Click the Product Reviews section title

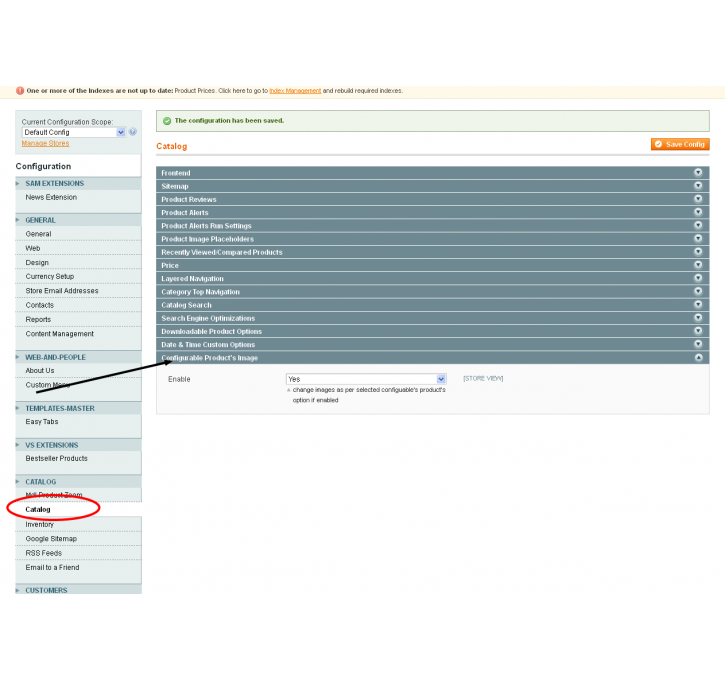pos(189,199)
